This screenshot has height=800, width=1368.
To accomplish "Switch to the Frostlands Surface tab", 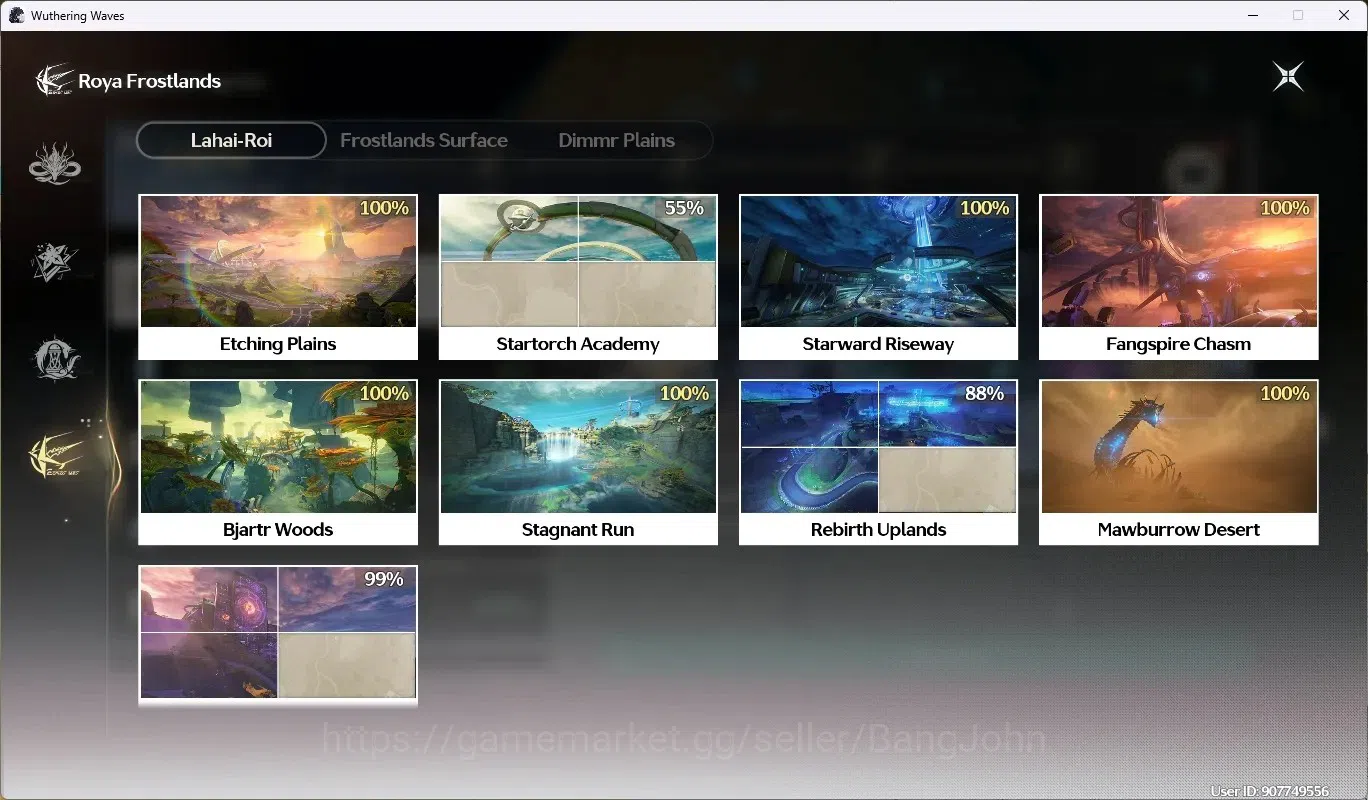I will (424, 140).
